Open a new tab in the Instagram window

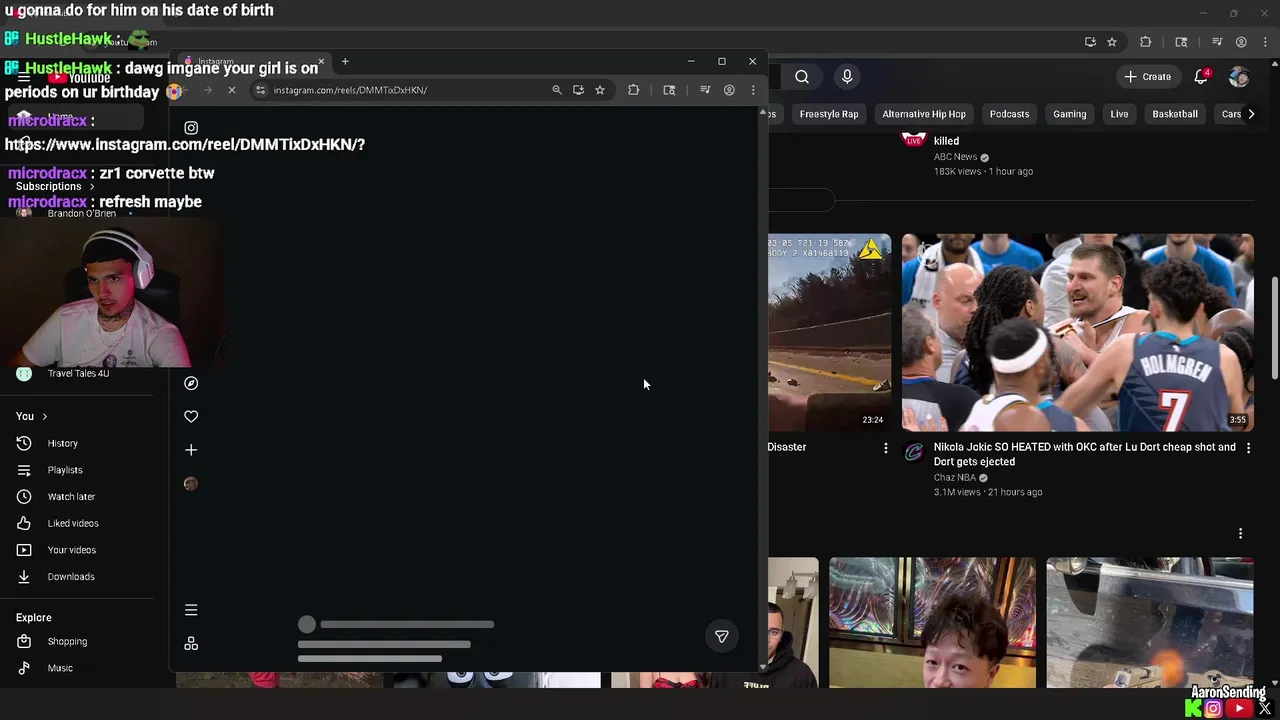point(345,62)
